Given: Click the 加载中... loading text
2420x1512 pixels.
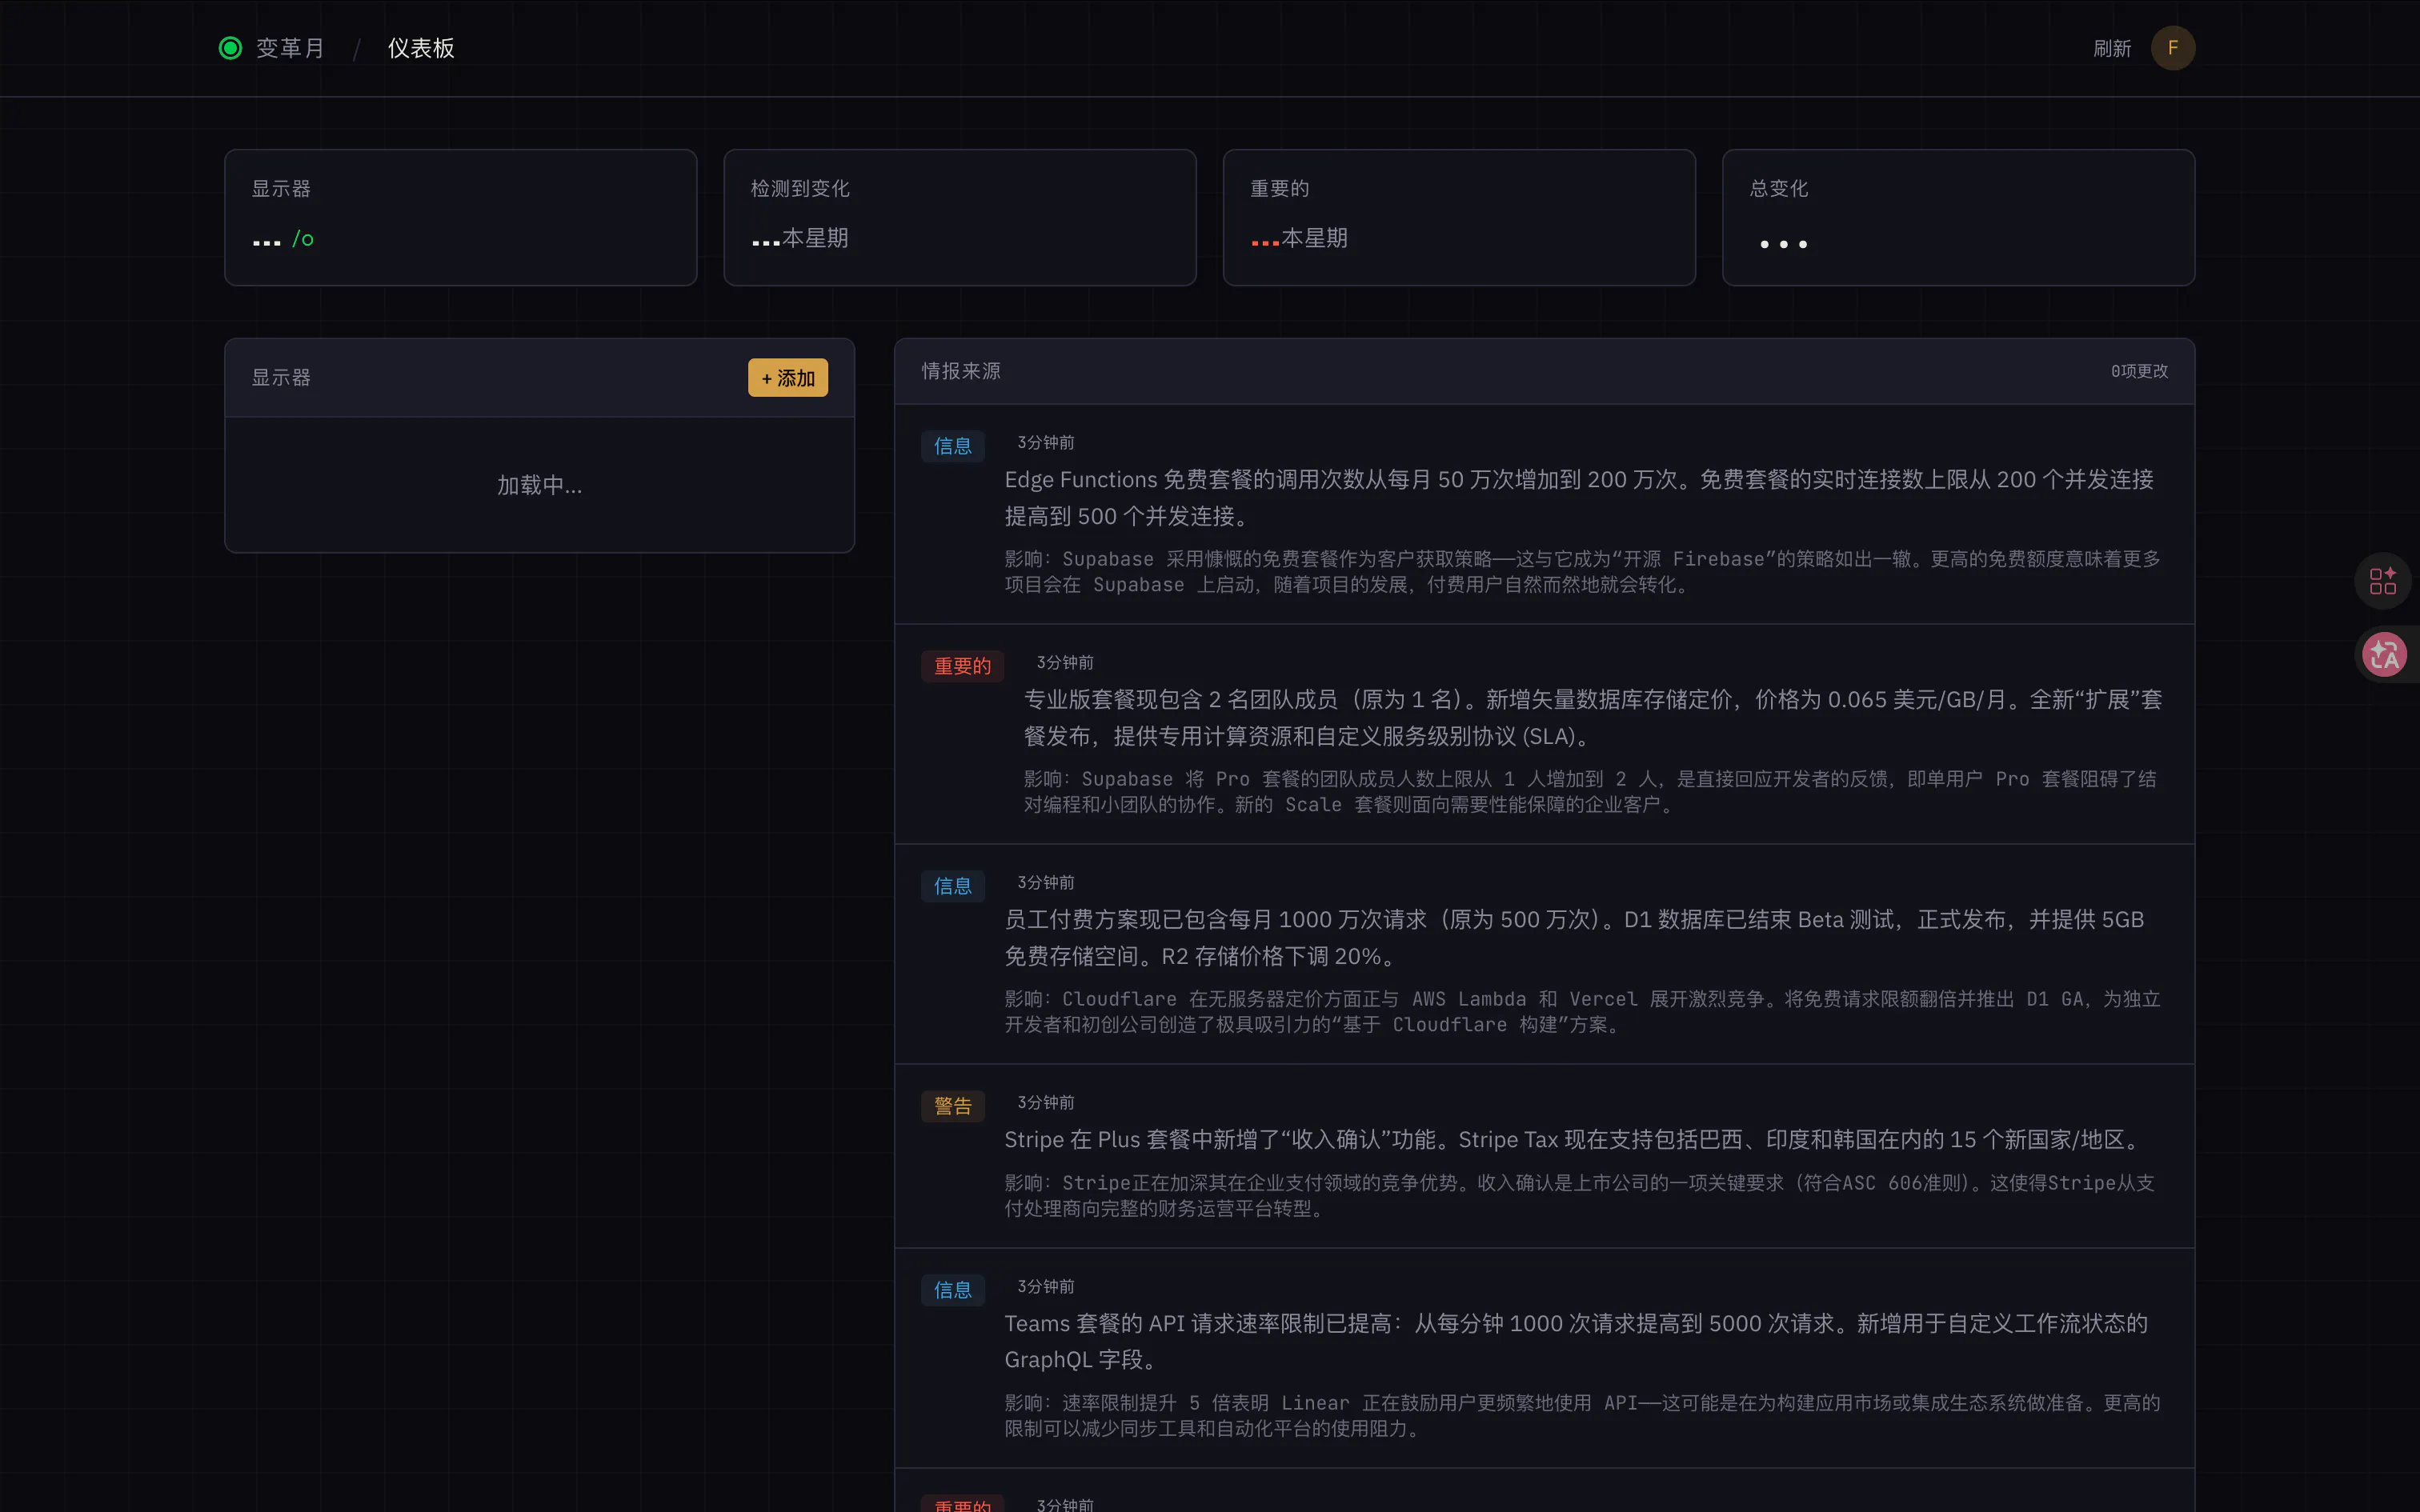Looking at the screenshot, I should (540, 485).
